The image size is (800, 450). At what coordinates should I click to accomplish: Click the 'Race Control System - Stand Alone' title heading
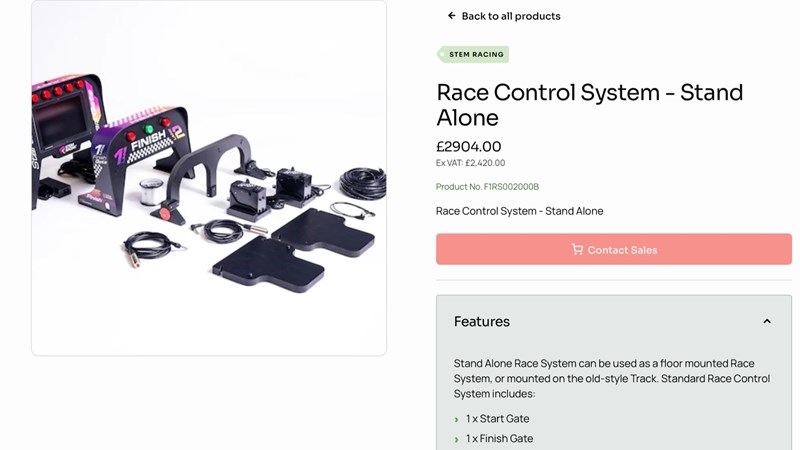pos(589,104)
